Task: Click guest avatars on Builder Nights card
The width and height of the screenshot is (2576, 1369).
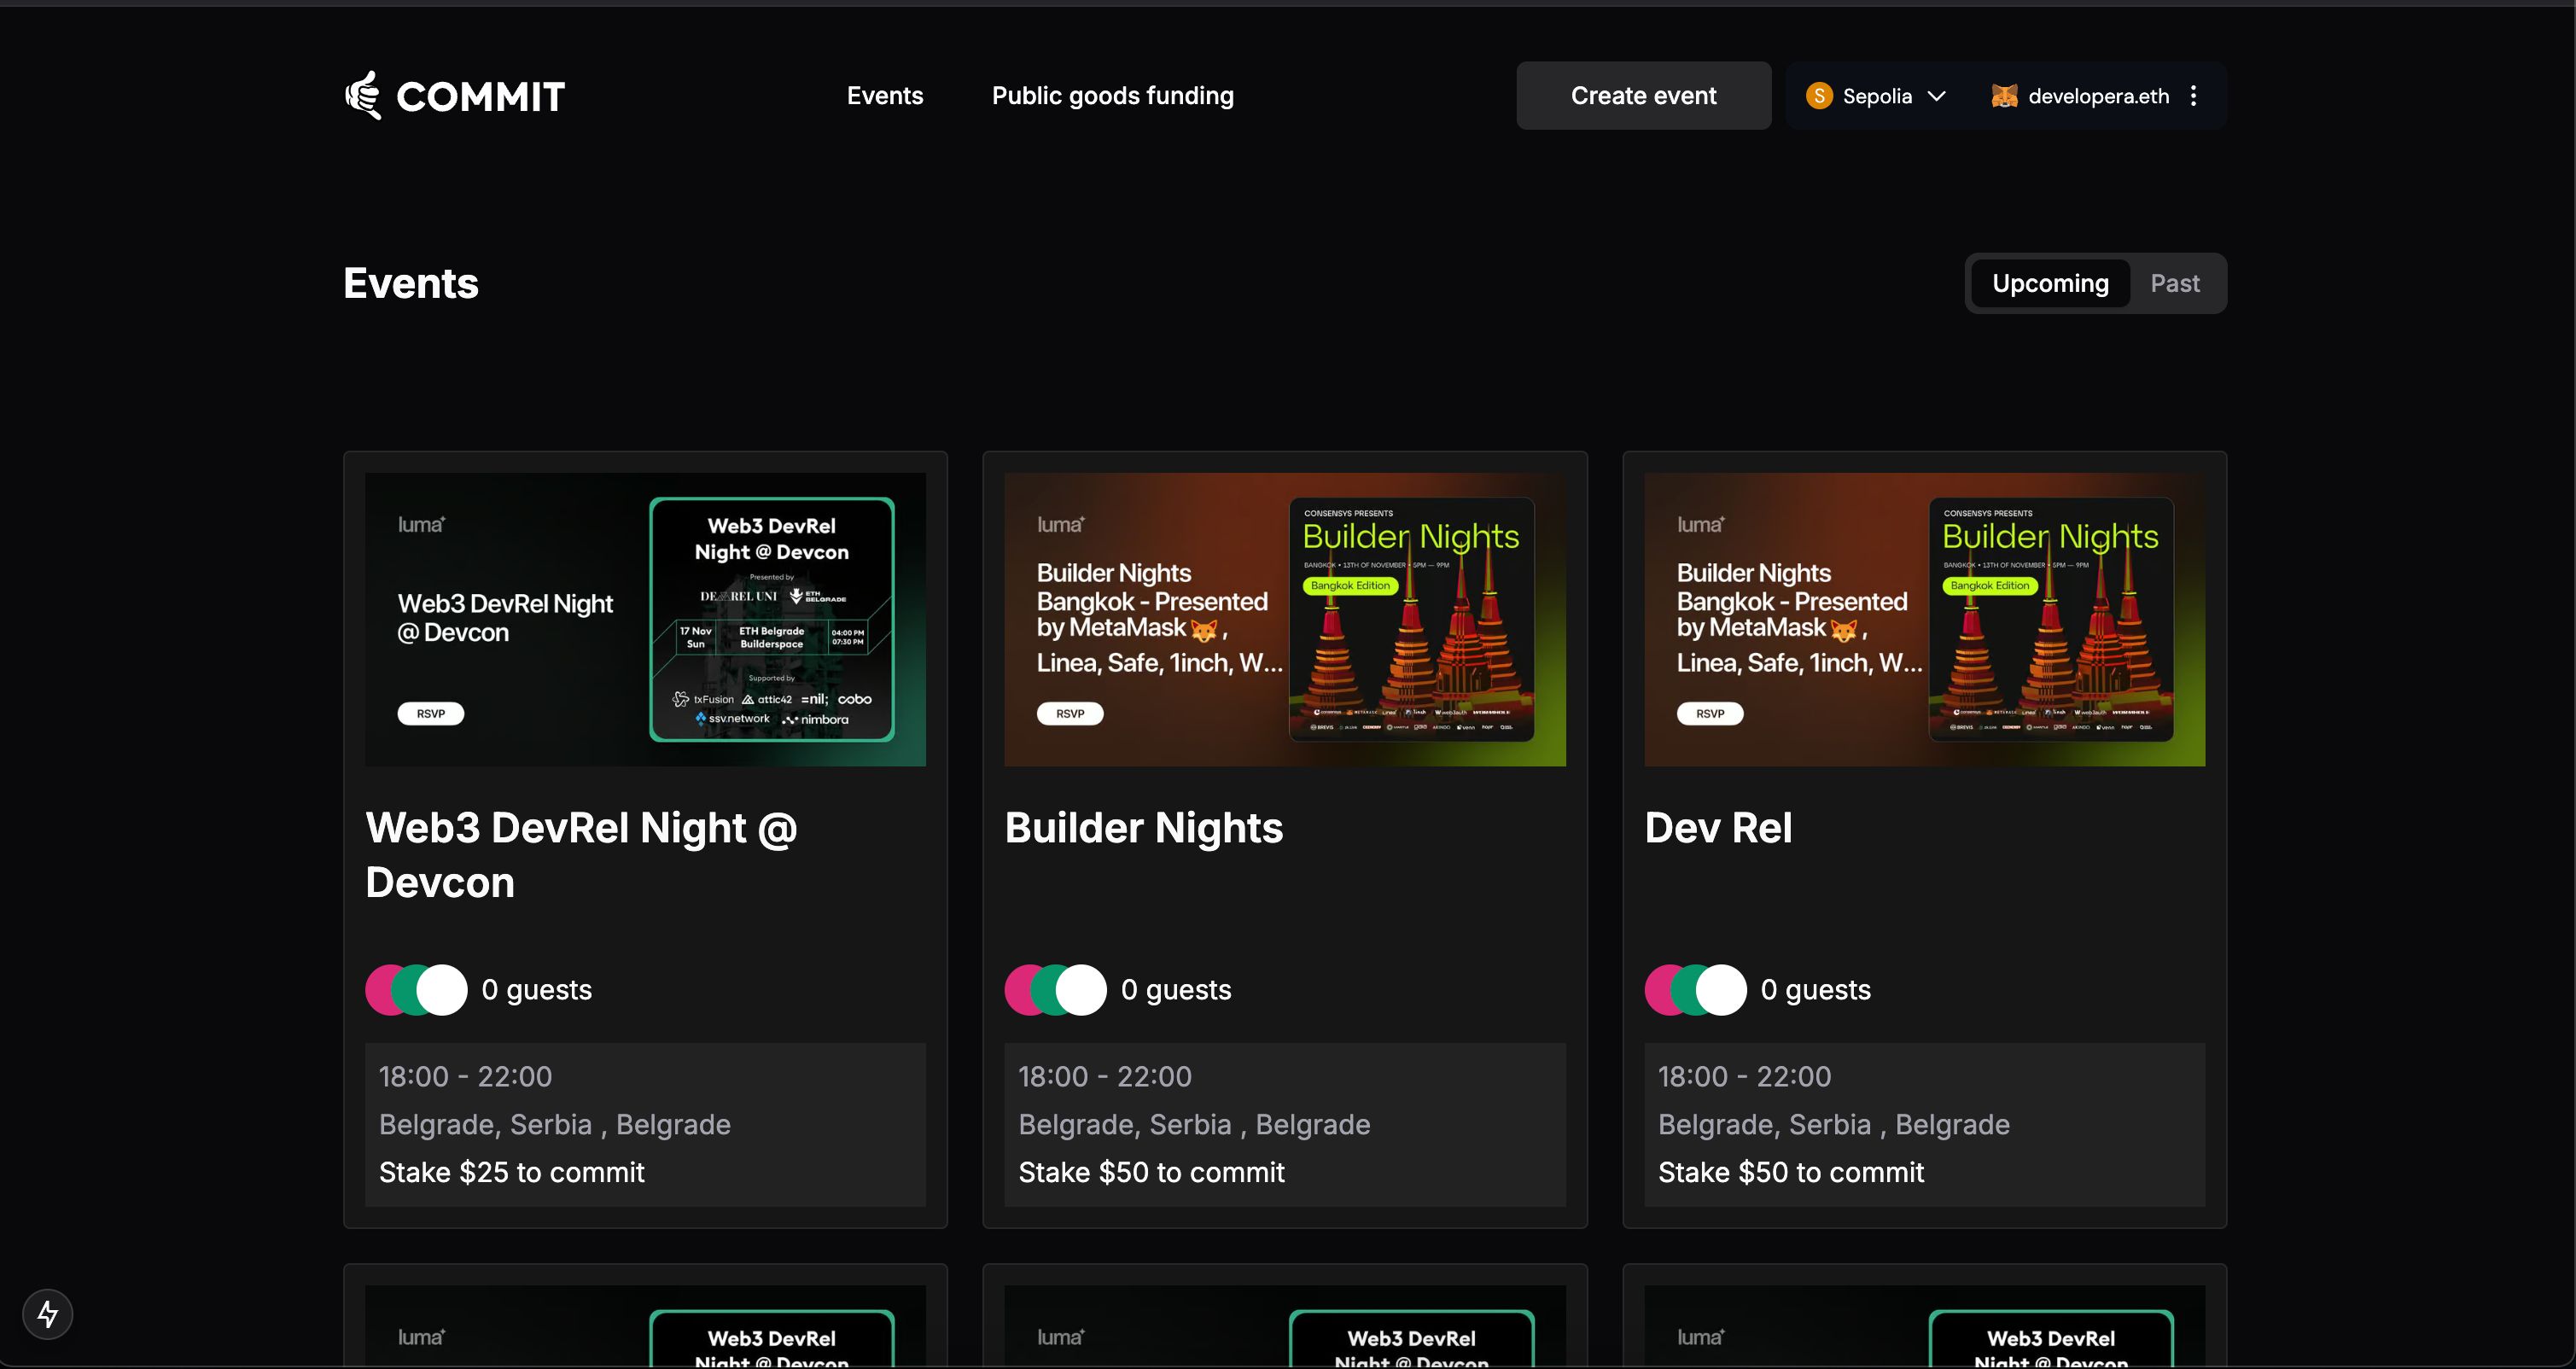Action: pyautogui.click(x=1056, y=990)
